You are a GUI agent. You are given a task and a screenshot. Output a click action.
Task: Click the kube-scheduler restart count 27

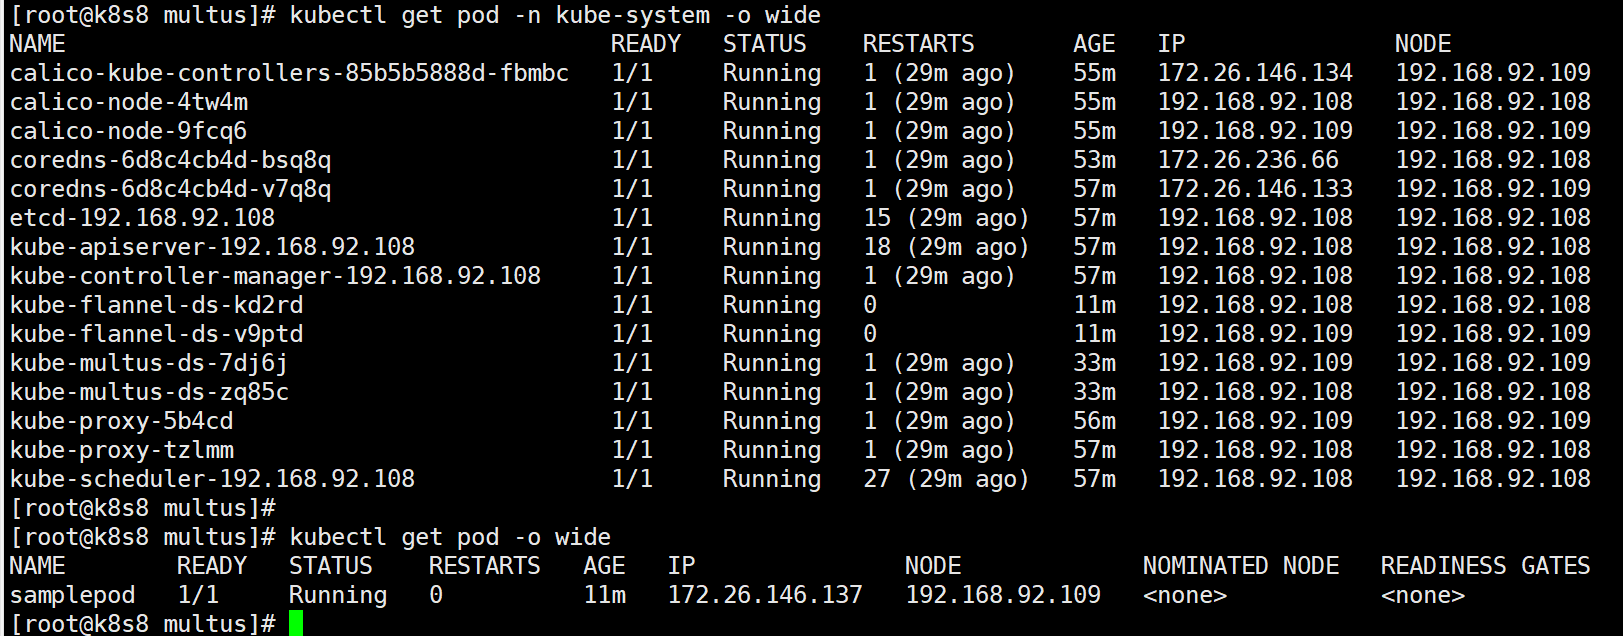point(877,479)
